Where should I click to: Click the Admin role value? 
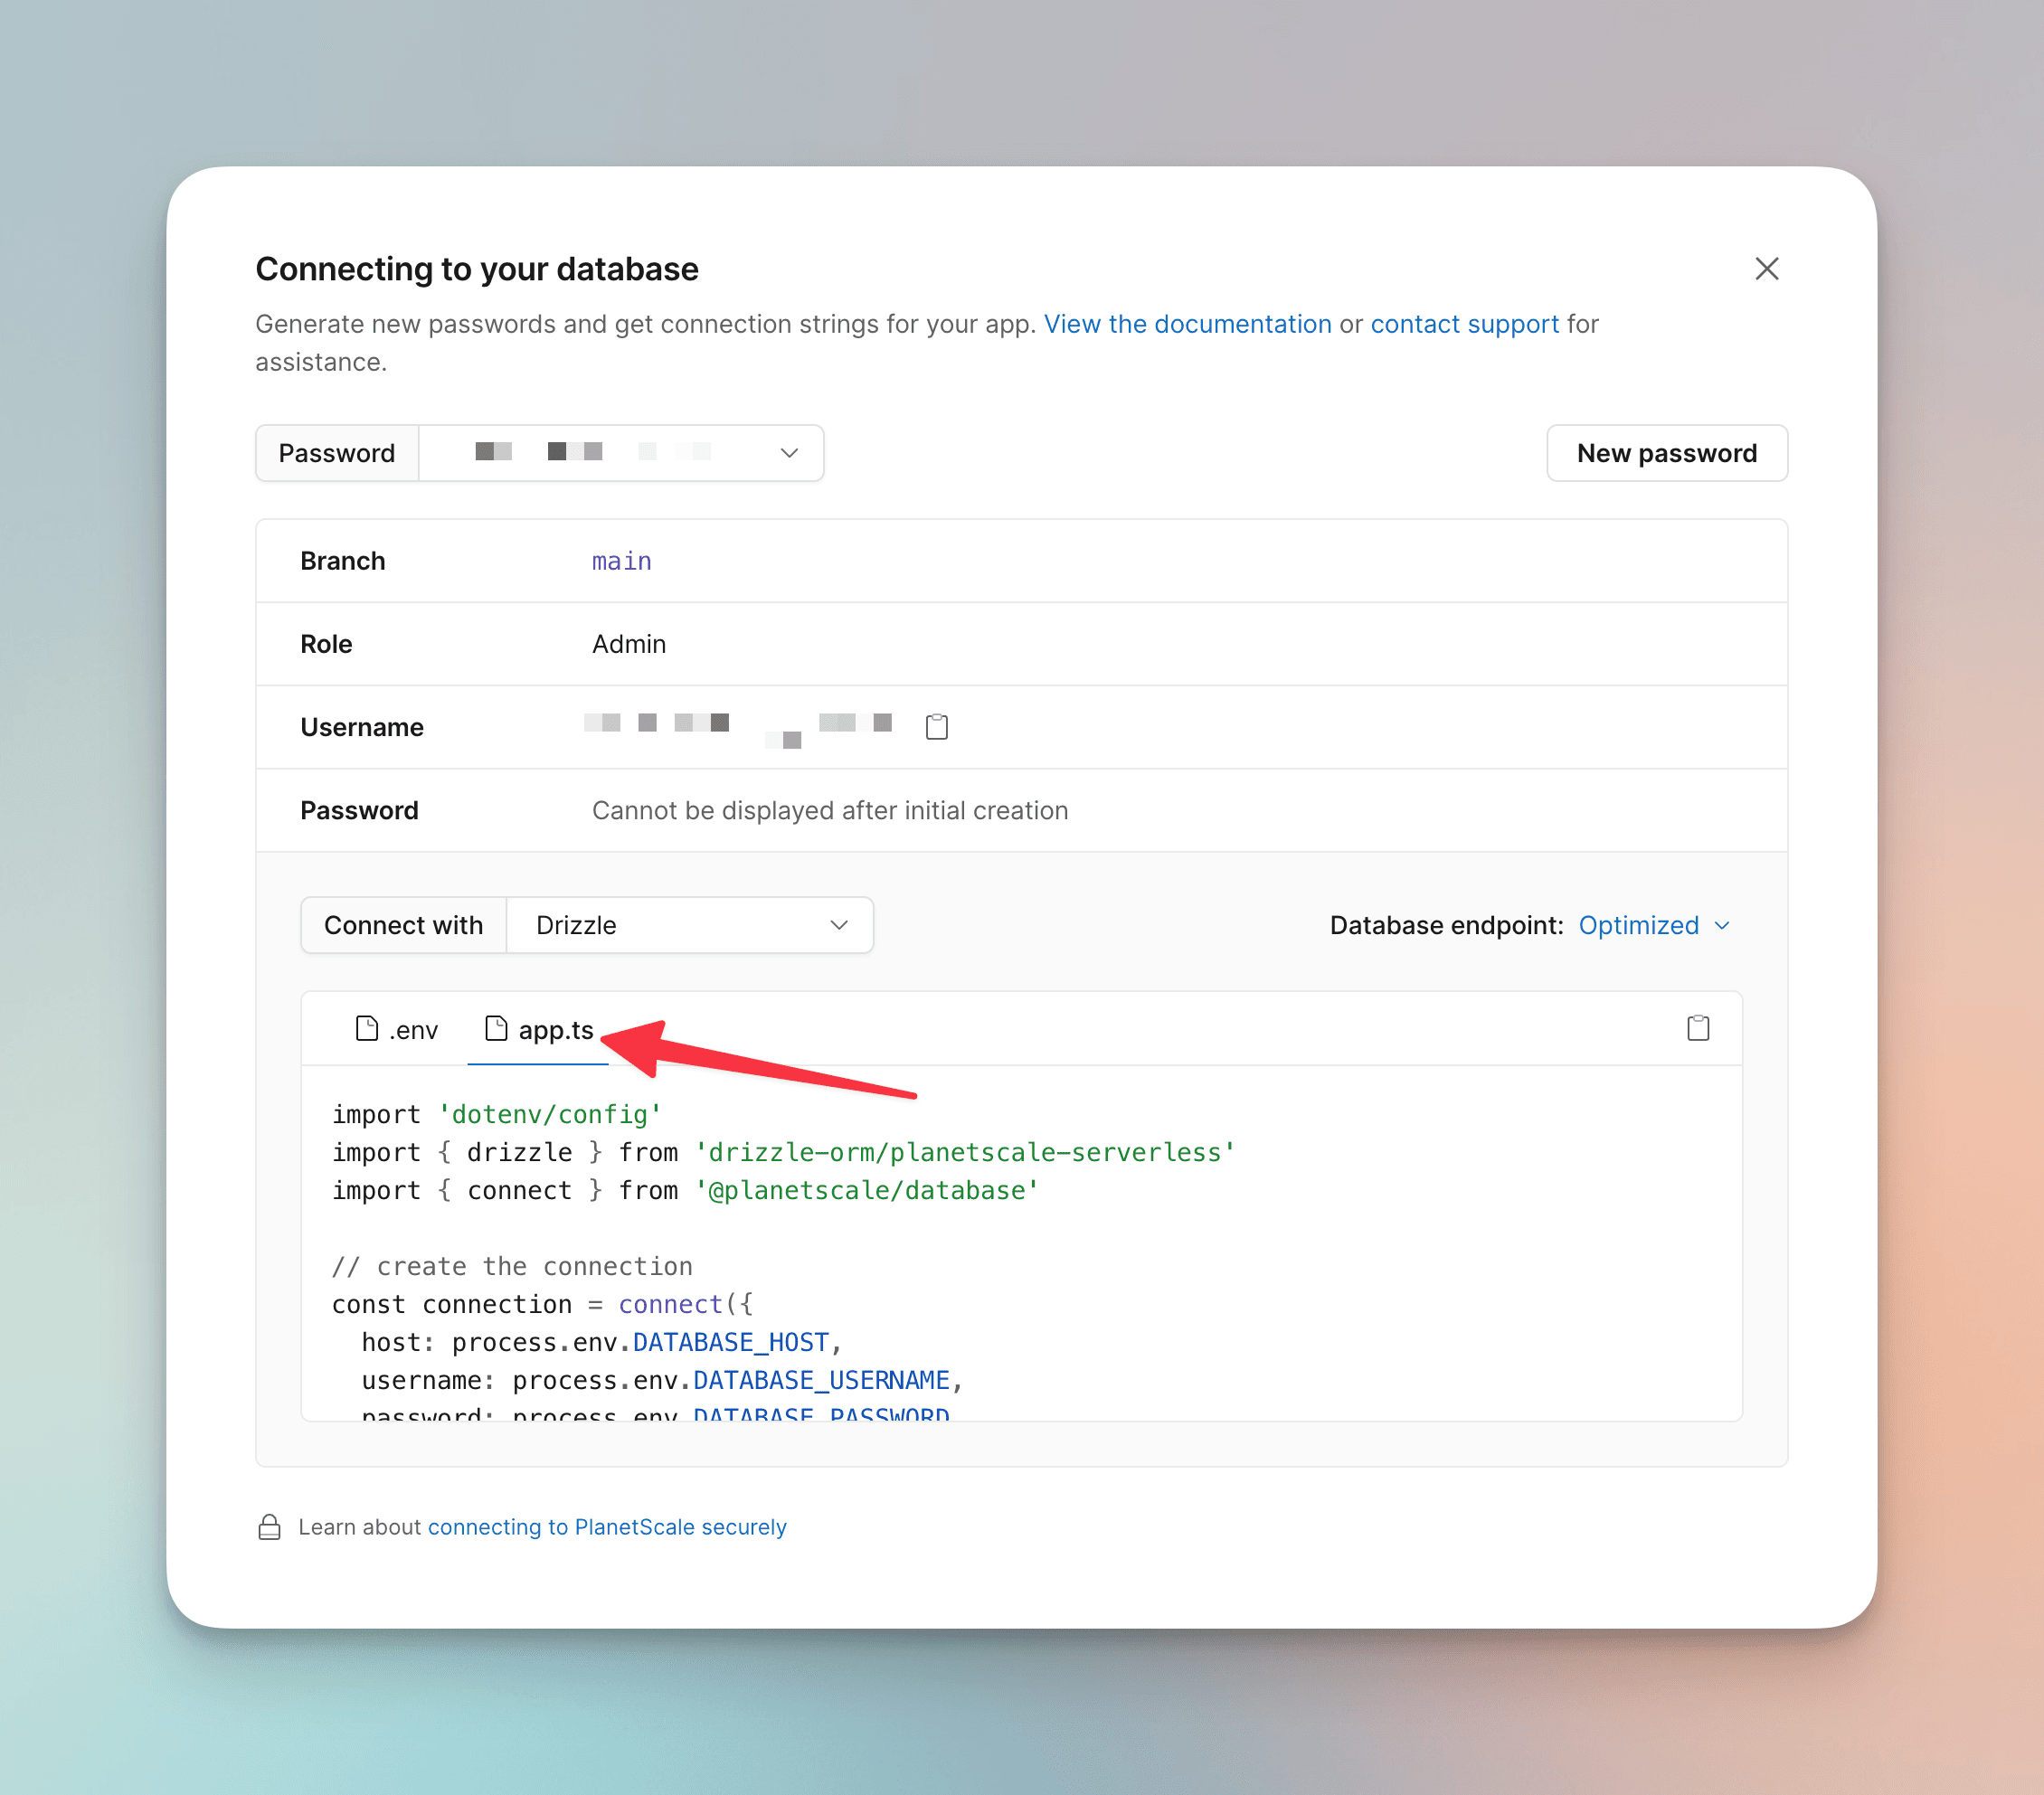[x=629, y=644]
